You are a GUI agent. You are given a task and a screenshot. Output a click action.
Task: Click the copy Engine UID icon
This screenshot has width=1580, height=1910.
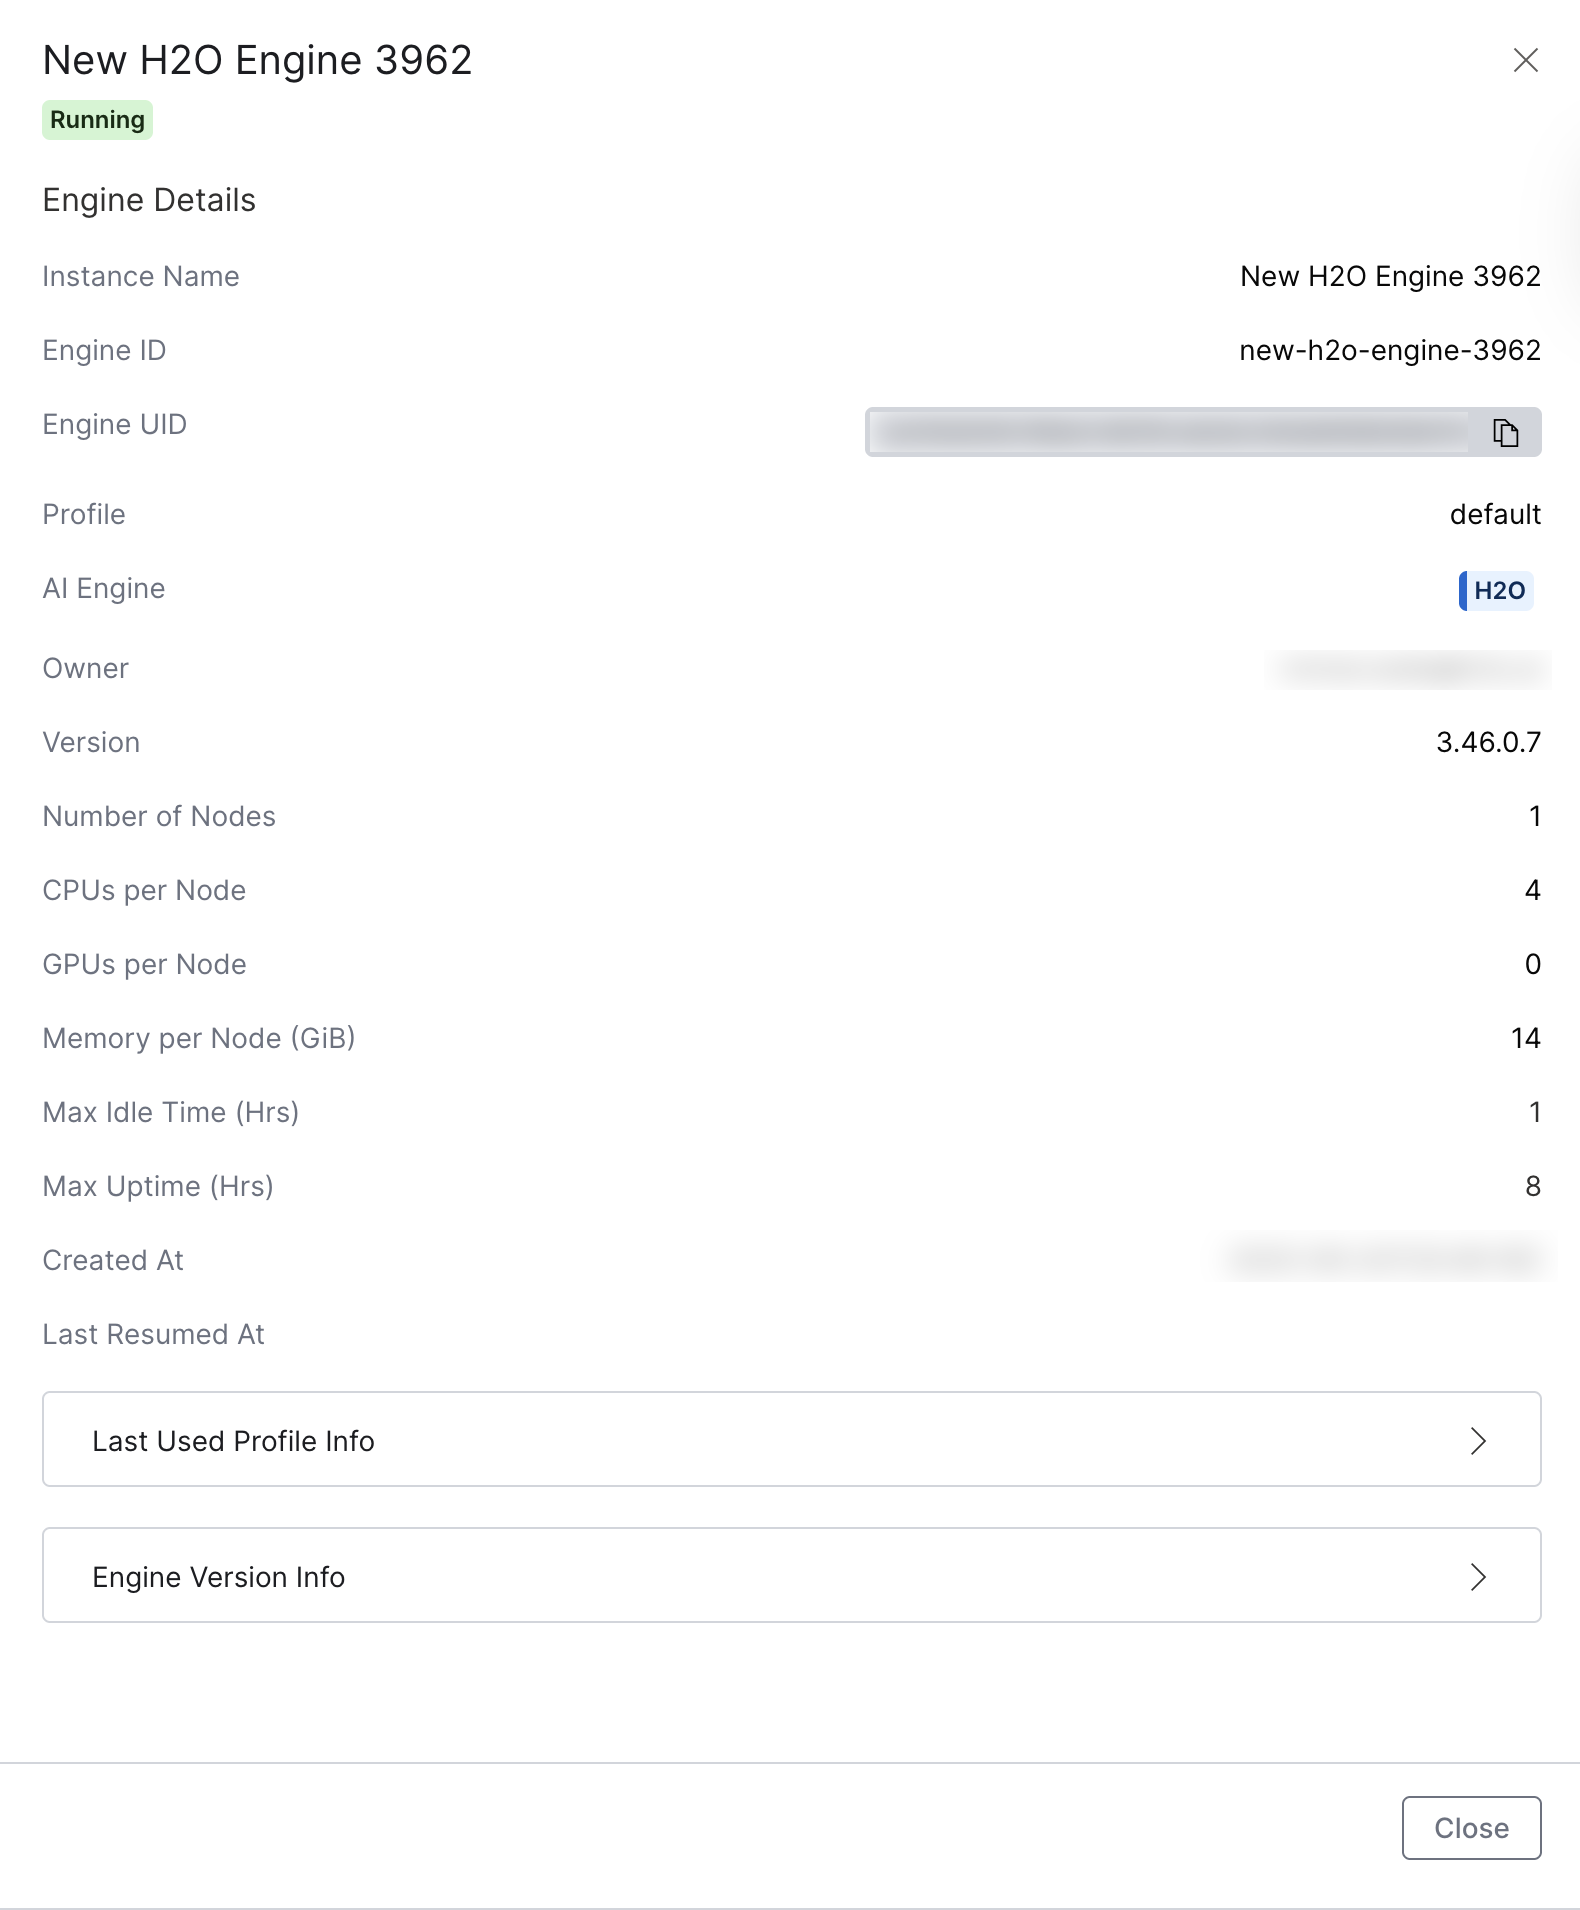[x=1505, y=433]
